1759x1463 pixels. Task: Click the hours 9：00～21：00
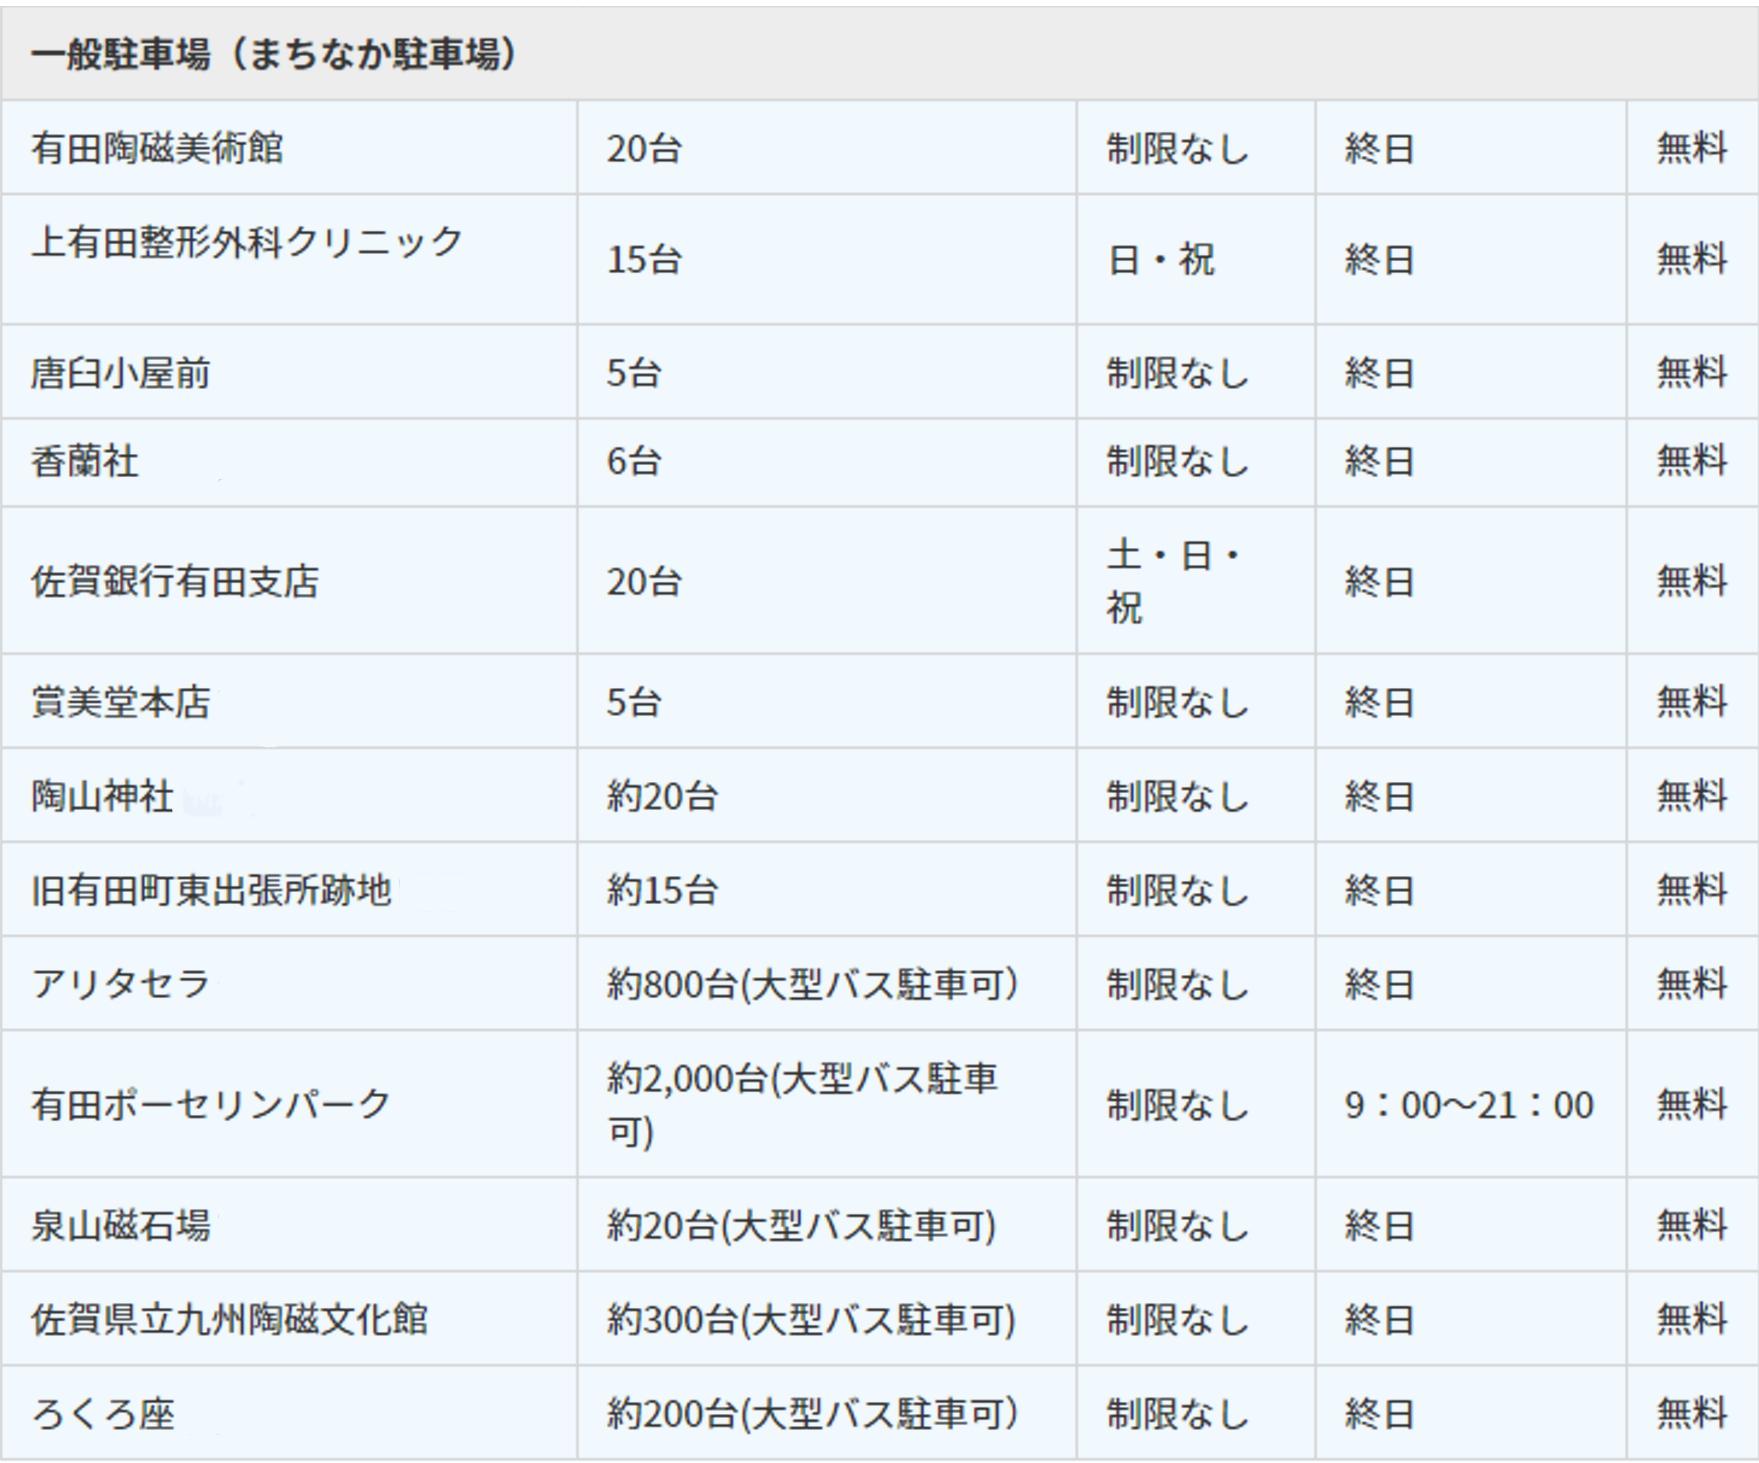tap(1469, 1105)
